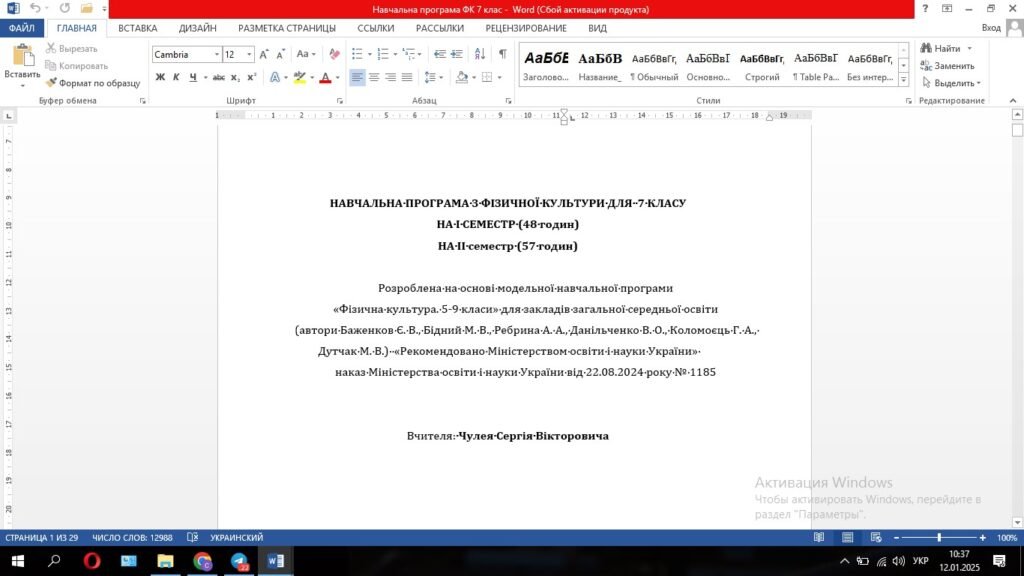Click the superscript x² icon
This screenshot has height=576, width=1024.
[x=252, y=77]
